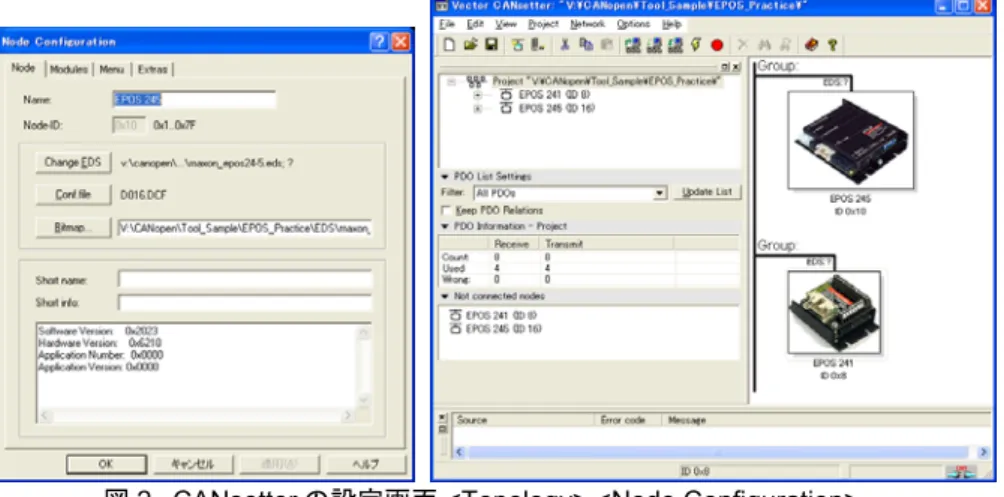Click the Short info input field
1004x497 pixels.
pos(245,303)
